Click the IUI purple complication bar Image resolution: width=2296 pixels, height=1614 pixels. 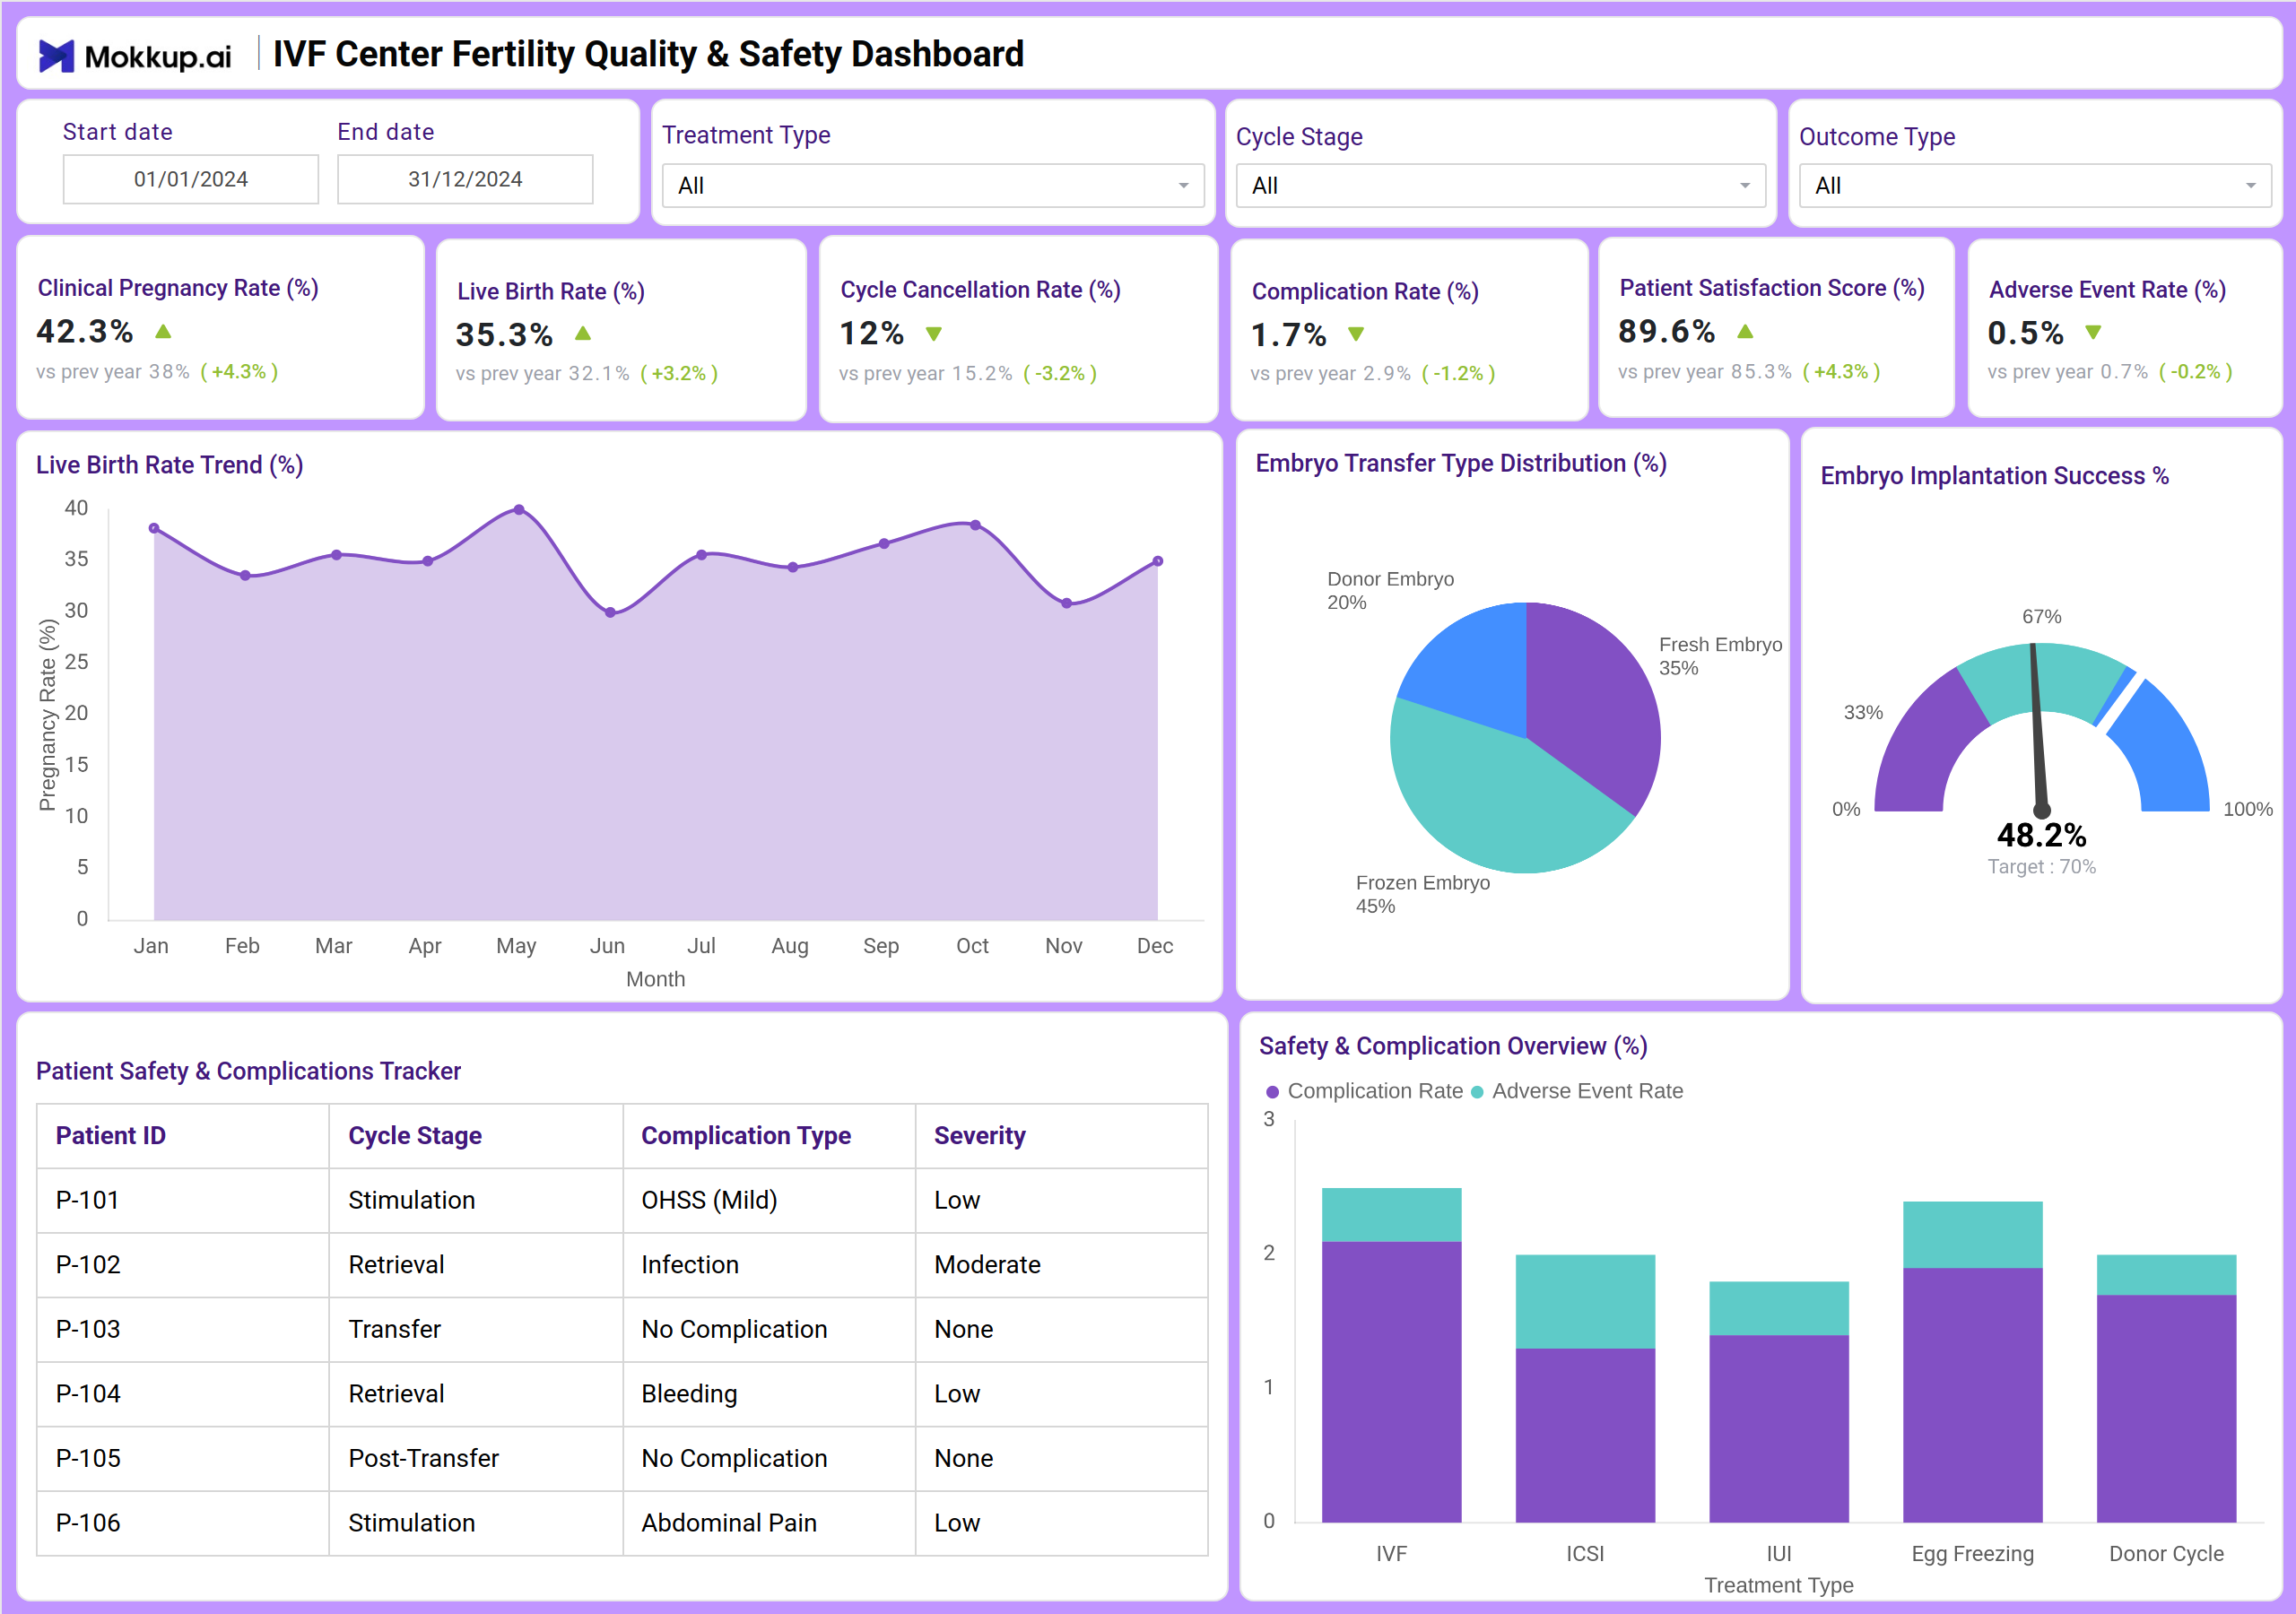point(1779,1429)
